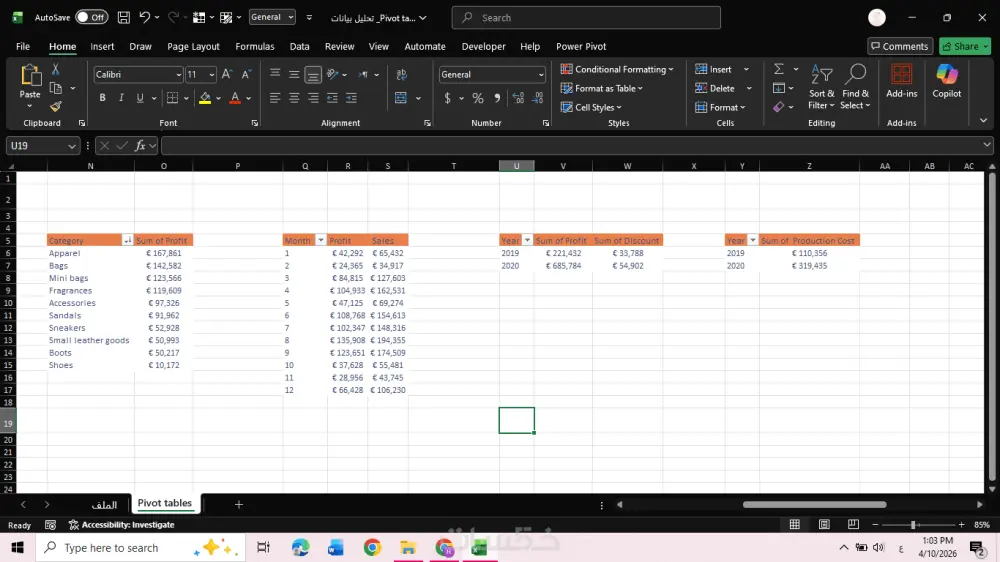The height and width of the screenshot is (562, 1000).
Task: Open Category pivot filter dropdown
Action: (x=128, y=240)
